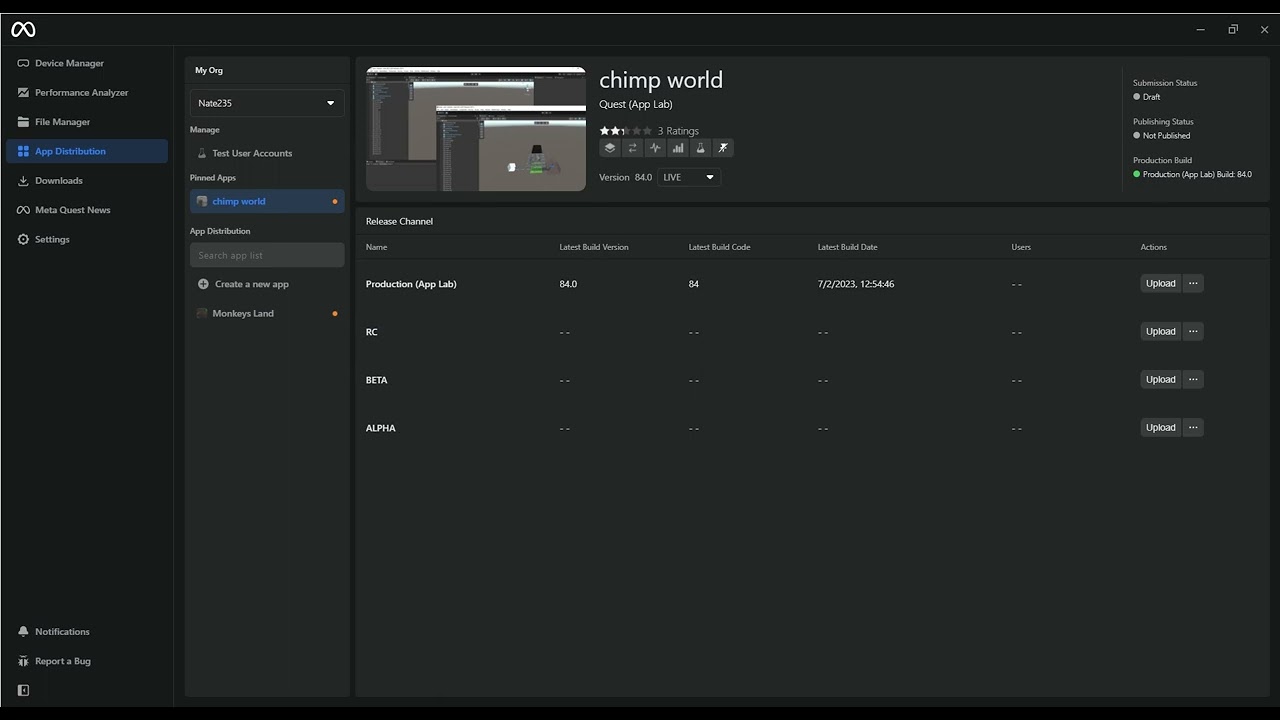Image resolution: width=1280 pixels, height=720 pixels.
Task: Open Test User Accounts
Action: [267, 153]
